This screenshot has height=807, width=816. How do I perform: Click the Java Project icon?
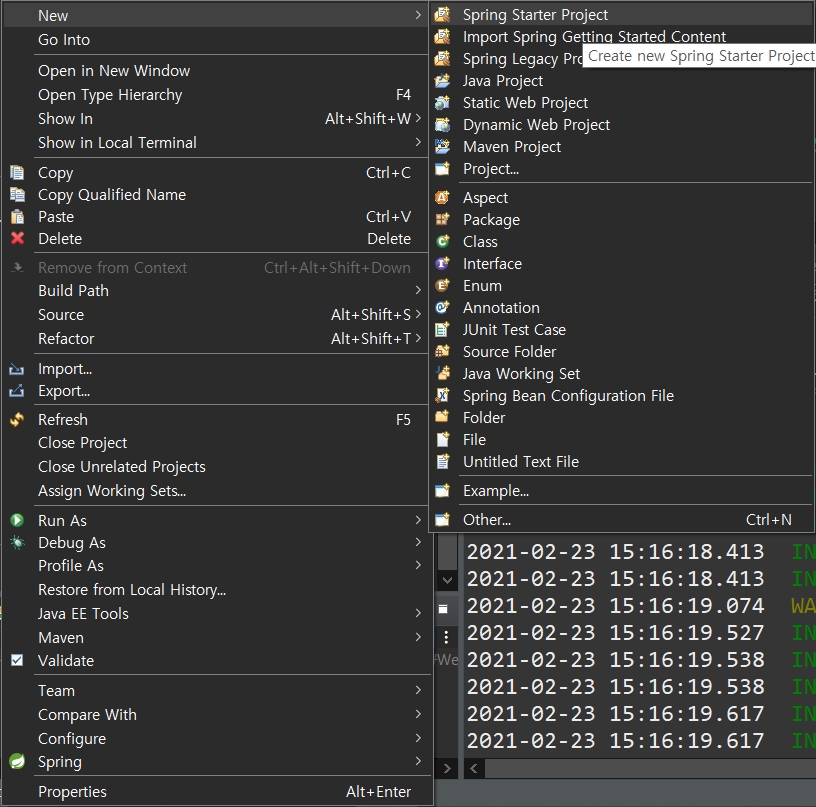click(x=442, y=81)
